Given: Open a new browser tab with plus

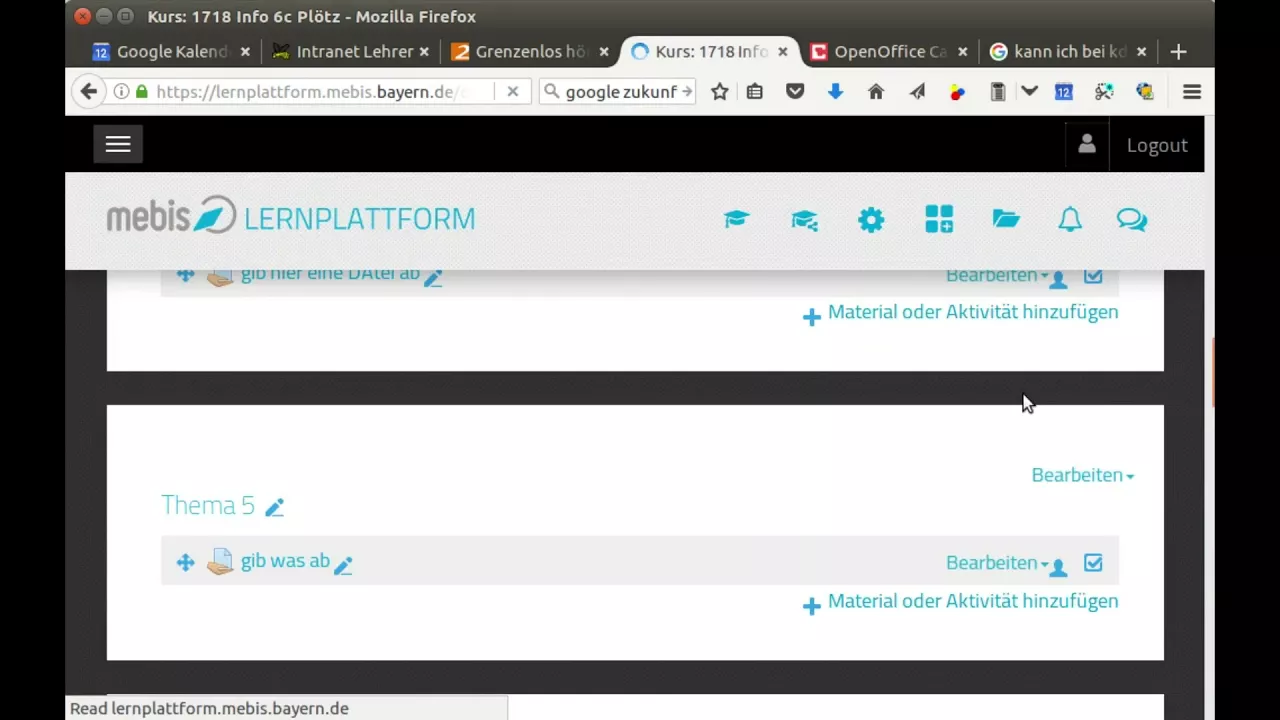Looking at the screenshot, I should [1178, 51].
